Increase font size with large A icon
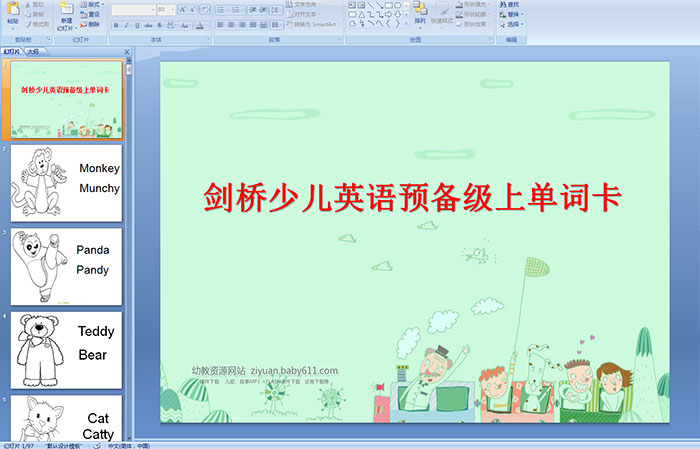The image size is (700, 449). pyautogui.click(x=183, y=9)
